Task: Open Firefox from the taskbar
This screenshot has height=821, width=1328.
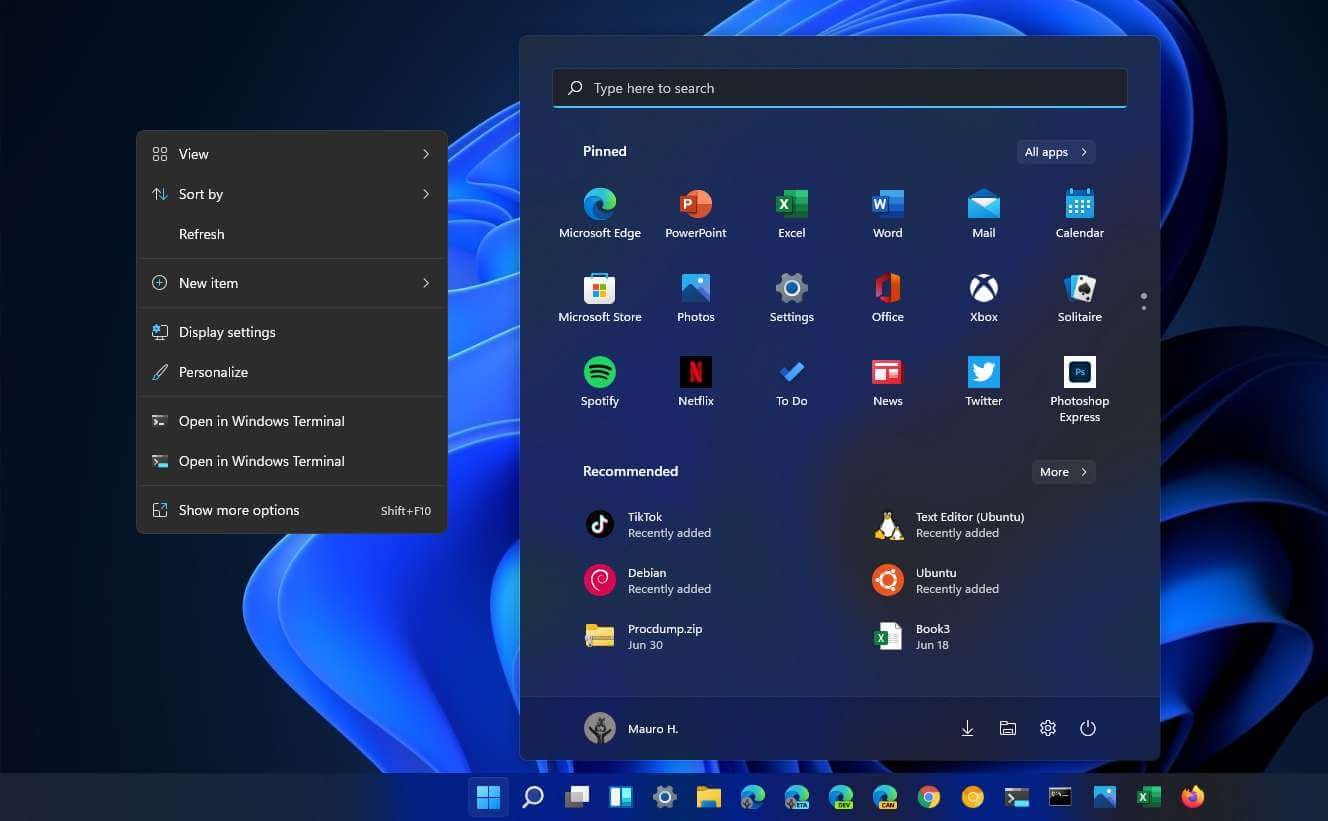Action: click(x=1192, y=797)
